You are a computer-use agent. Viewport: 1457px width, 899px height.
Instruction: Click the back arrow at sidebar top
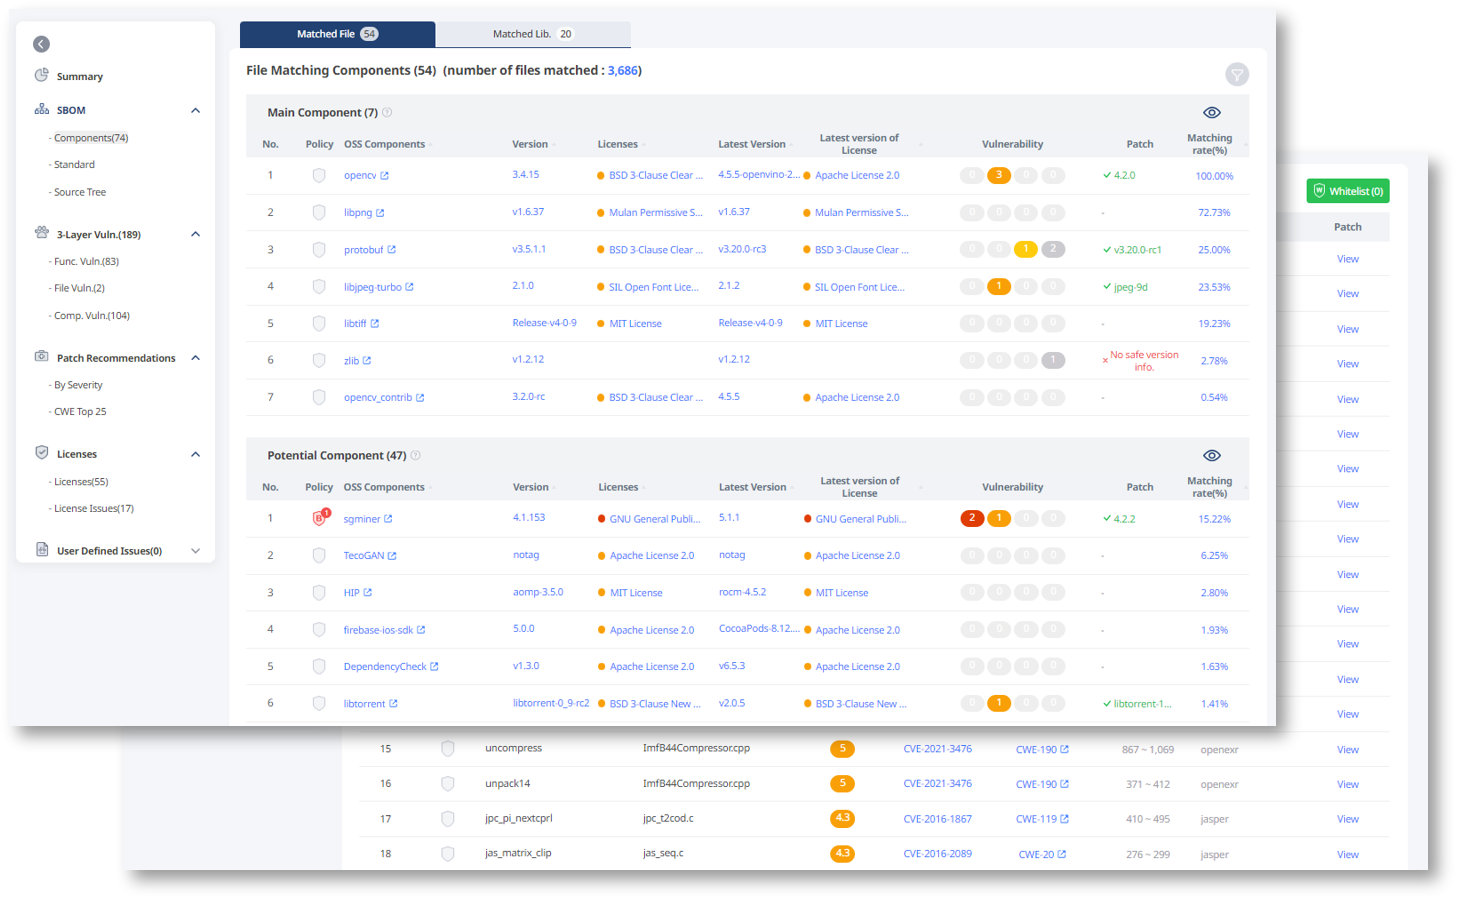click(41, 44)
